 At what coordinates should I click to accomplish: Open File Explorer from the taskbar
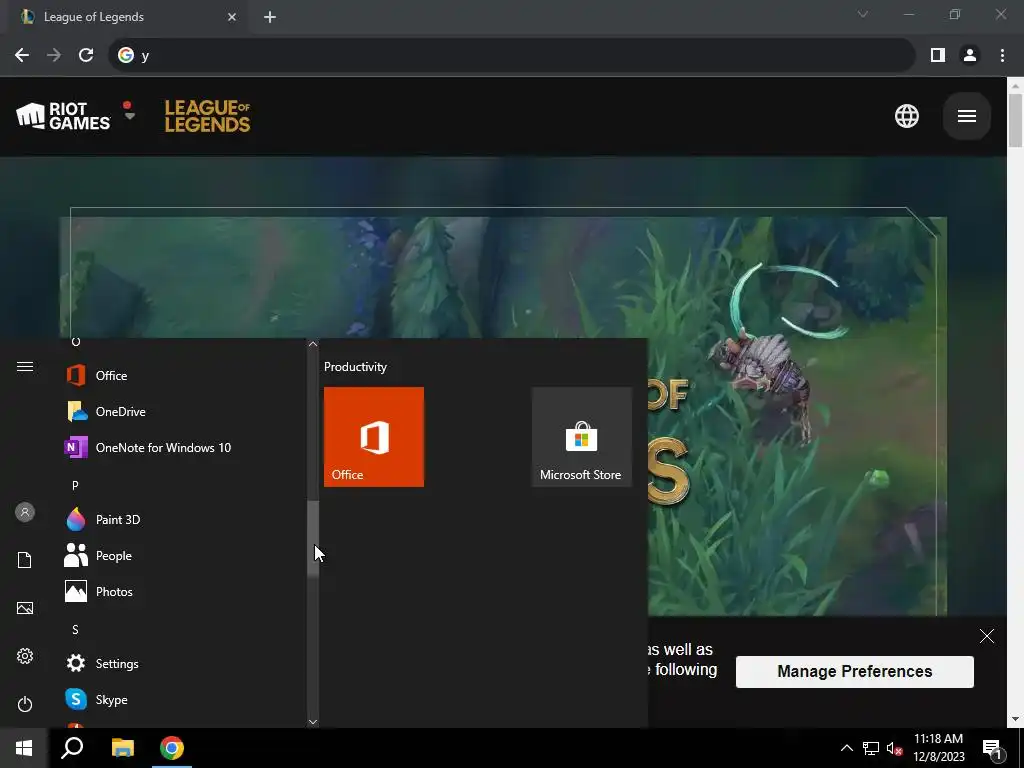point(123,748)
